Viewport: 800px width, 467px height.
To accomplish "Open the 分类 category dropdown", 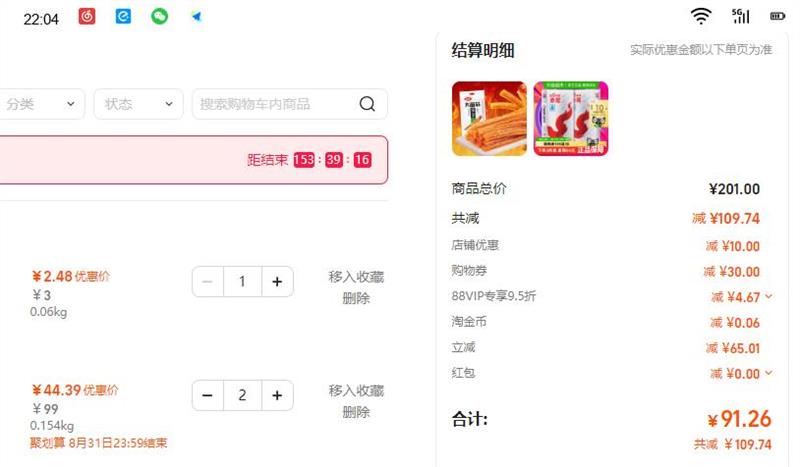I will [40, 104].
